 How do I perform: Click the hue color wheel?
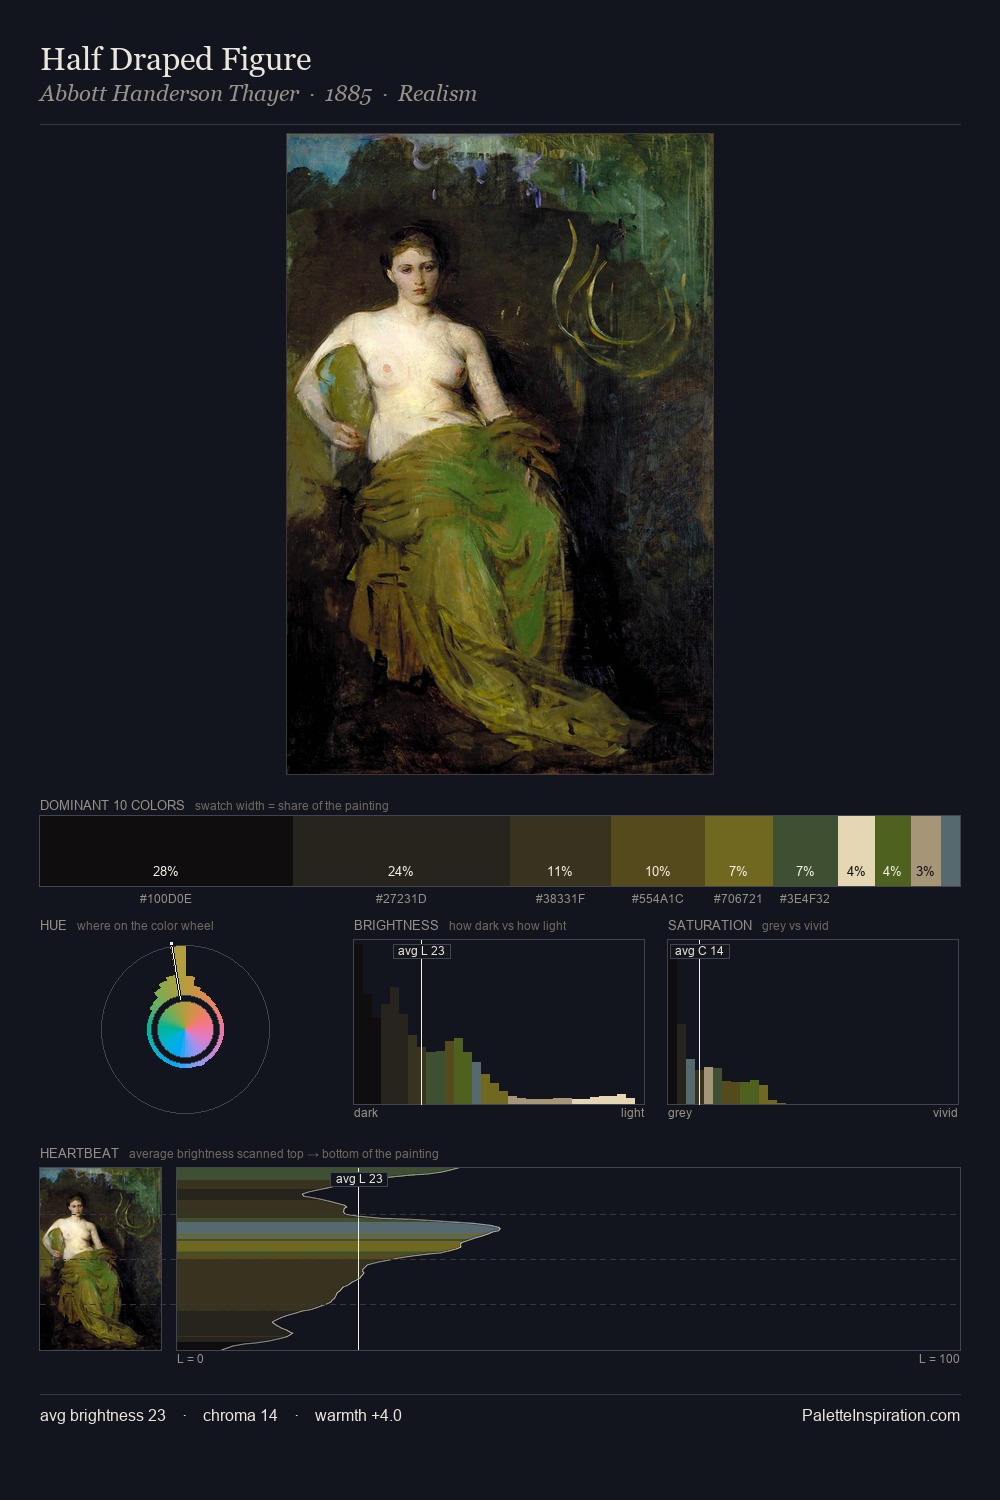(x=185, y=1029)
